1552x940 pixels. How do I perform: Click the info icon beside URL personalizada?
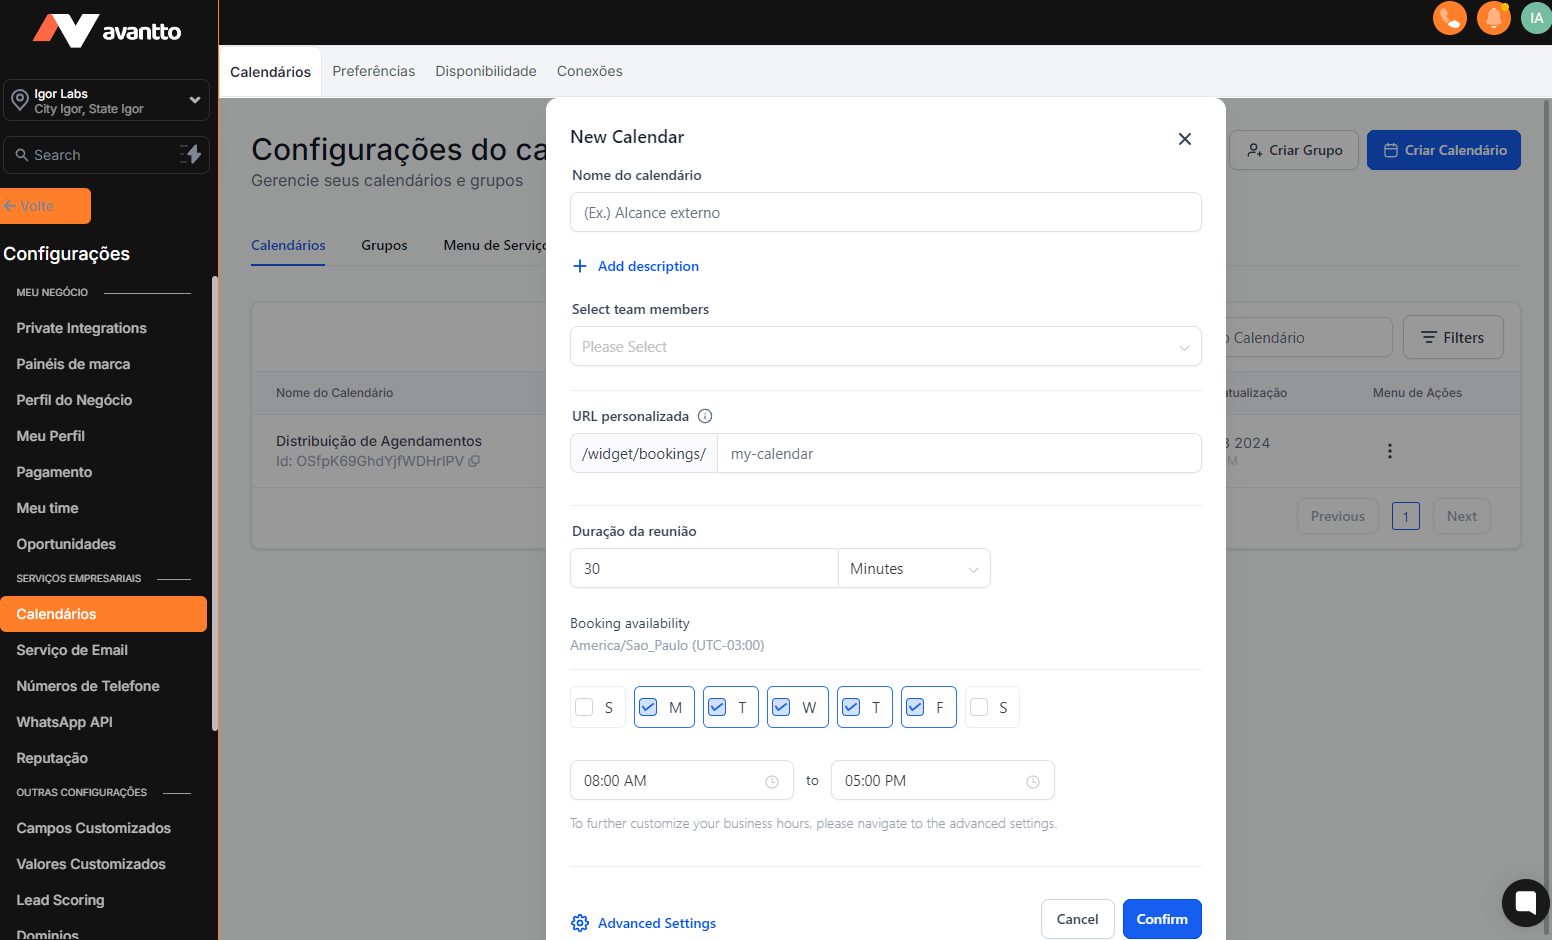[x=705, y=416]
